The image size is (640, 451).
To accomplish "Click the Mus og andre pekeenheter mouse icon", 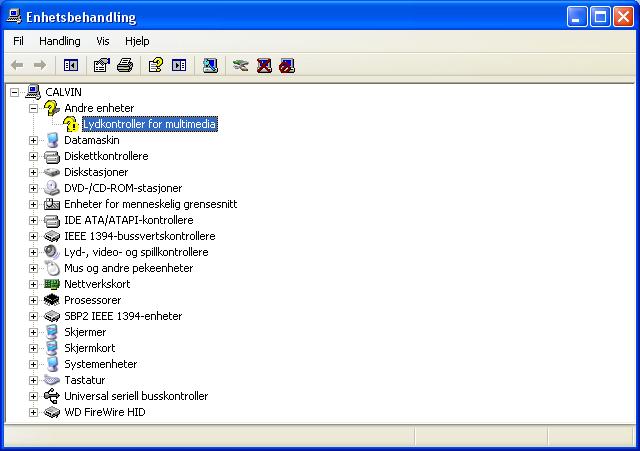I will [x=52, y=268].
